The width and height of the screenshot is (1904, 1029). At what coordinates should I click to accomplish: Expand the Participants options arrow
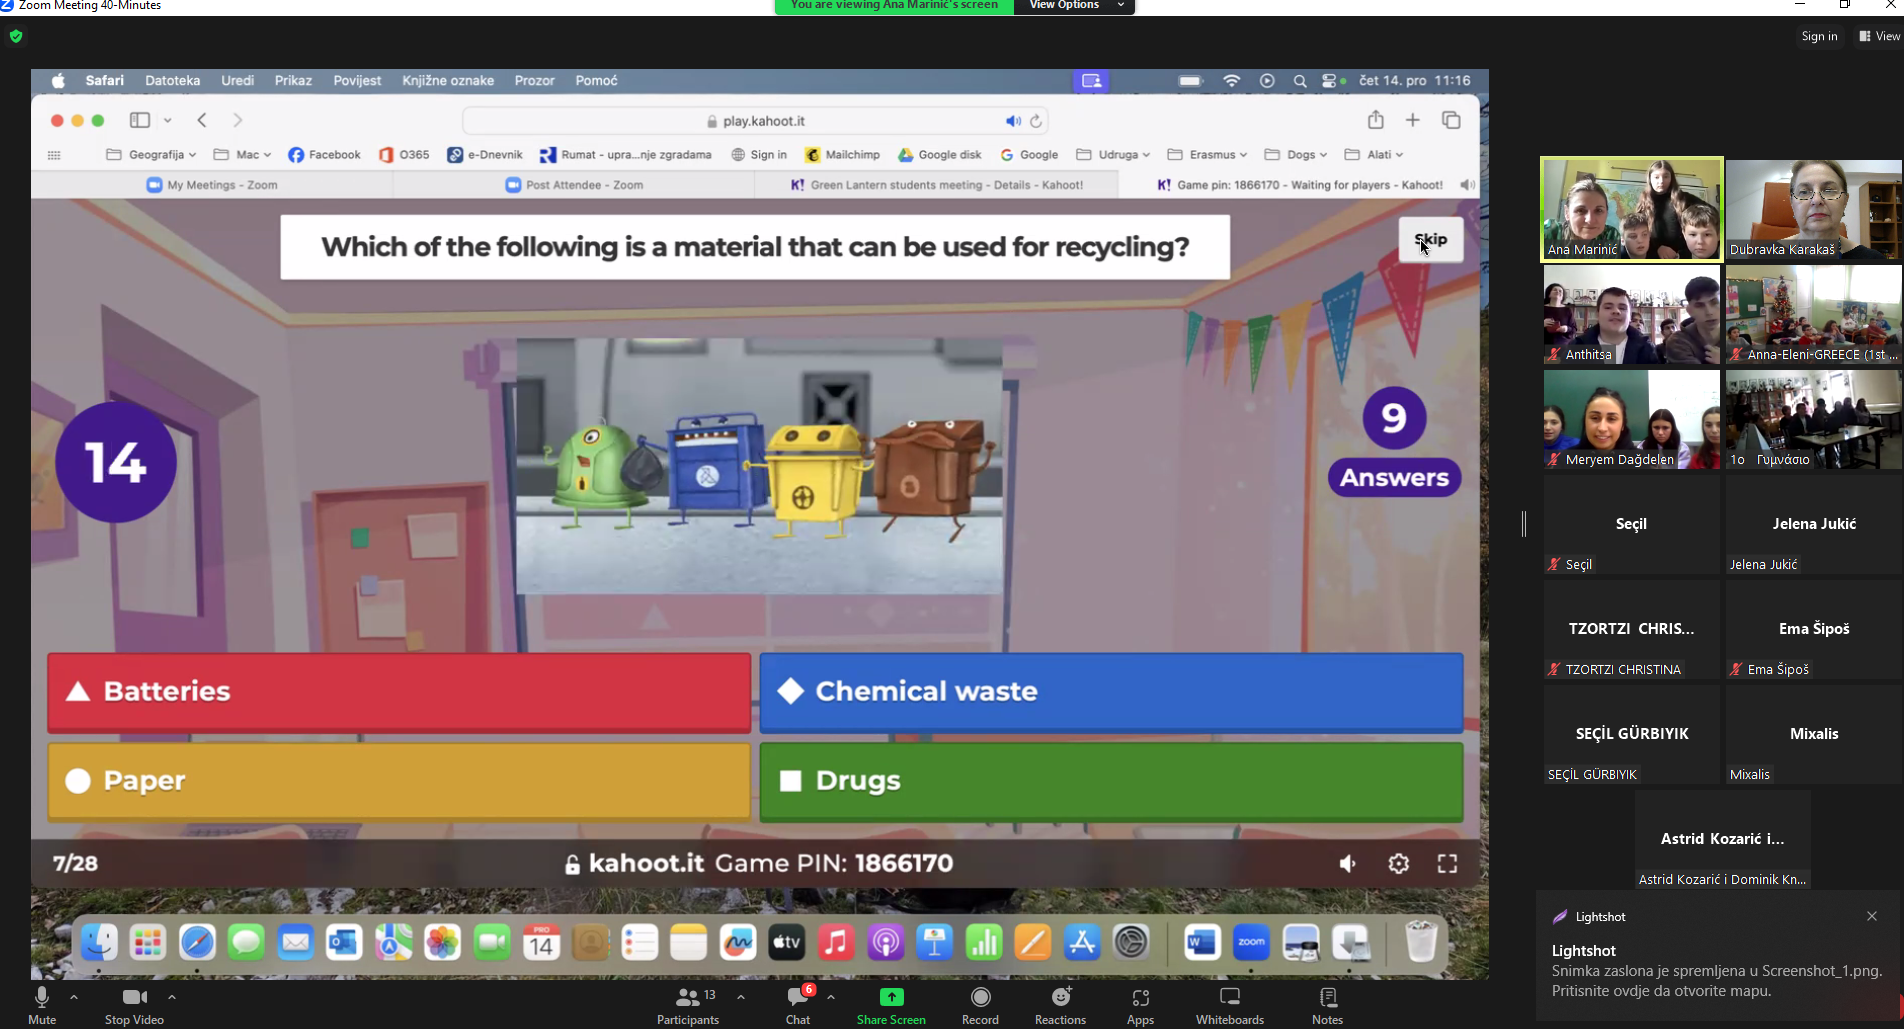pyautogui.click(x=741, y=997)
